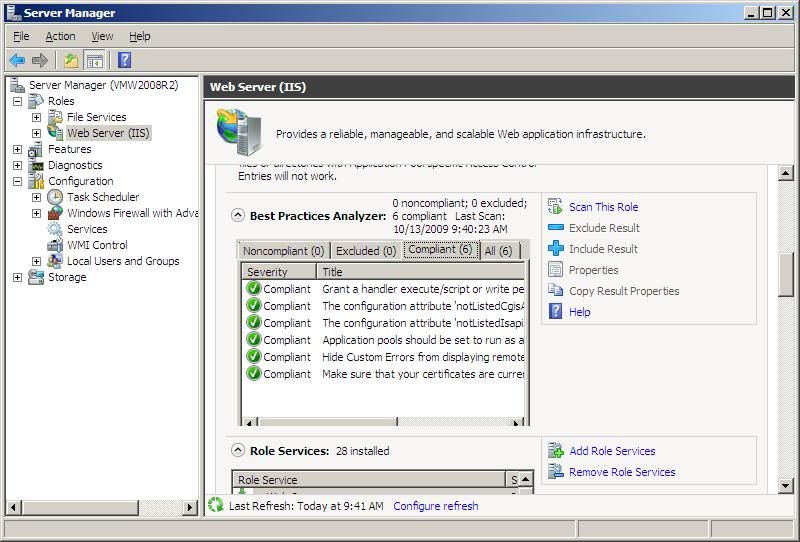Viewport: 800px width, 542px height.
Task: Click the Local Users and Groups icon
Action: [x=55, y=261]
